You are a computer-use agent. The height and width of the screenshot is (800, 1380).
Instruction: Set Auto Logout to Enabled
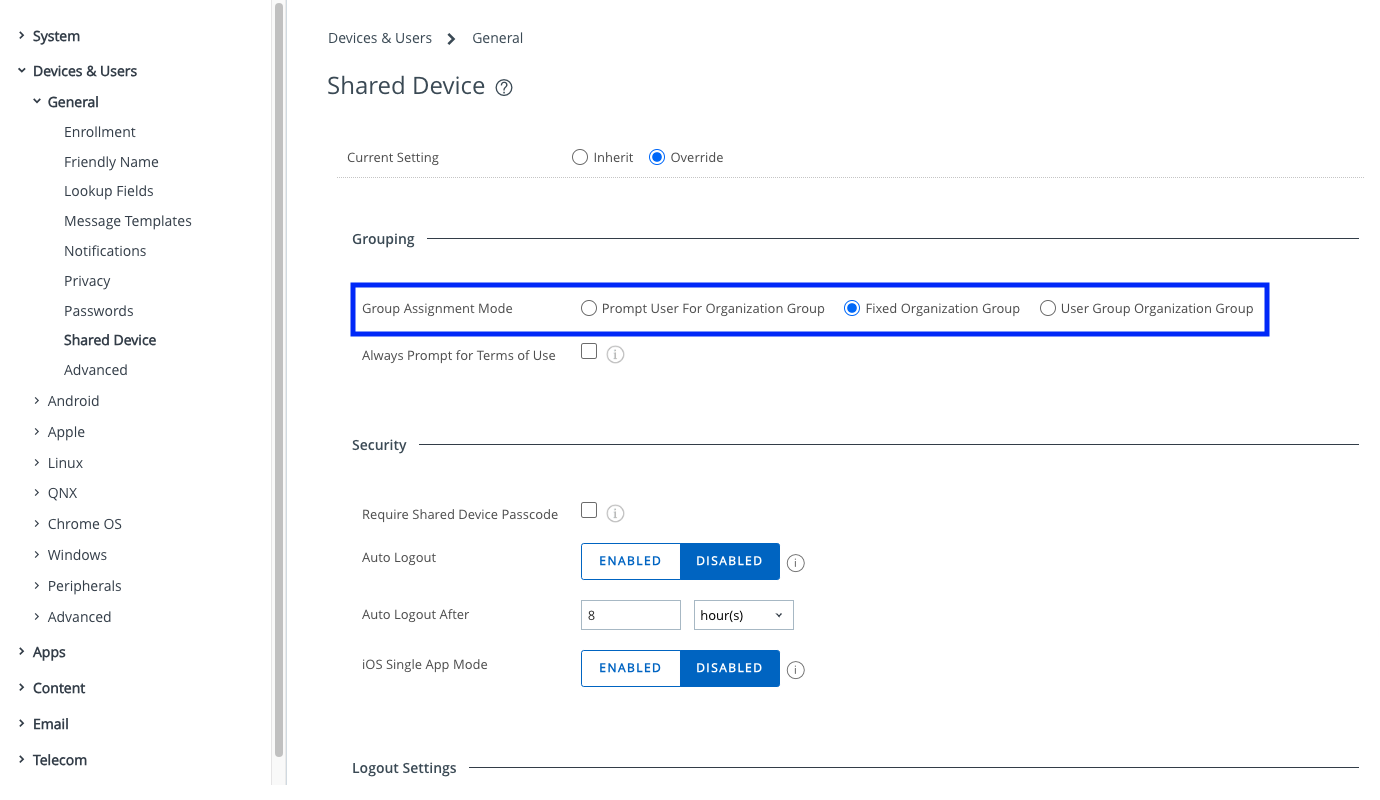pos(630,561)
